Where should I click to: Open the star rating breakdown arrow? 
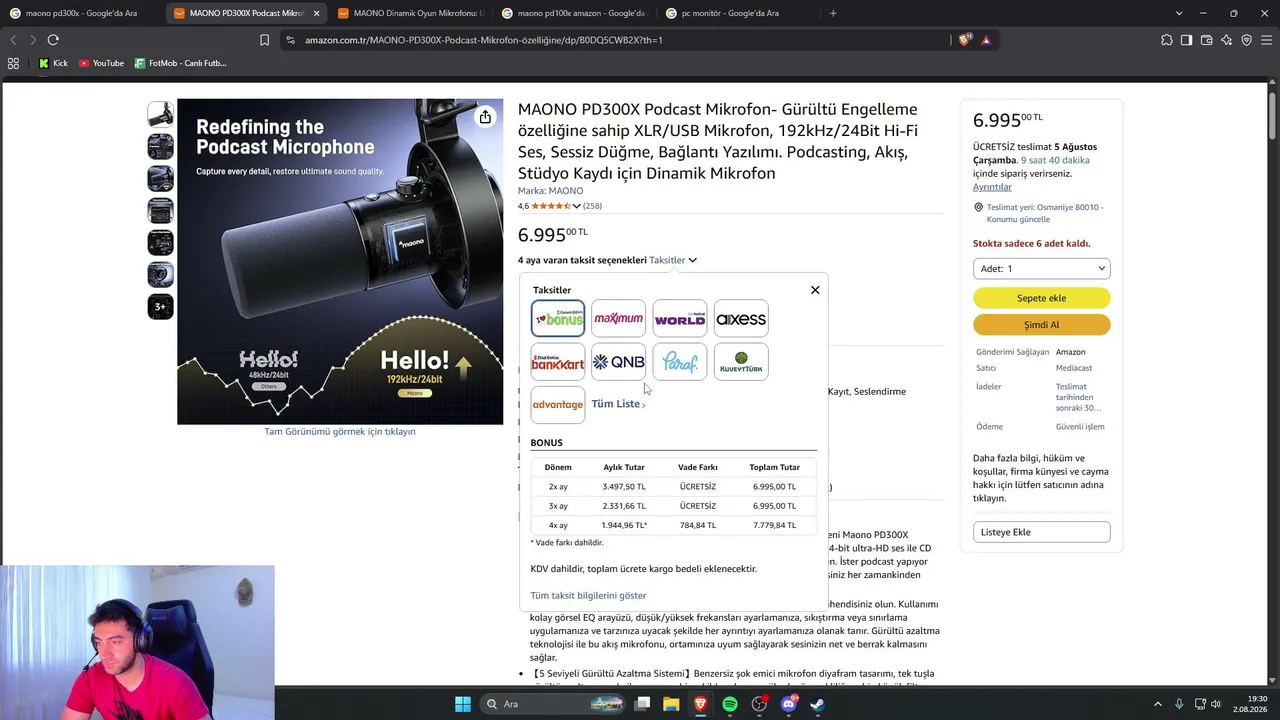(x=576, y=206)
